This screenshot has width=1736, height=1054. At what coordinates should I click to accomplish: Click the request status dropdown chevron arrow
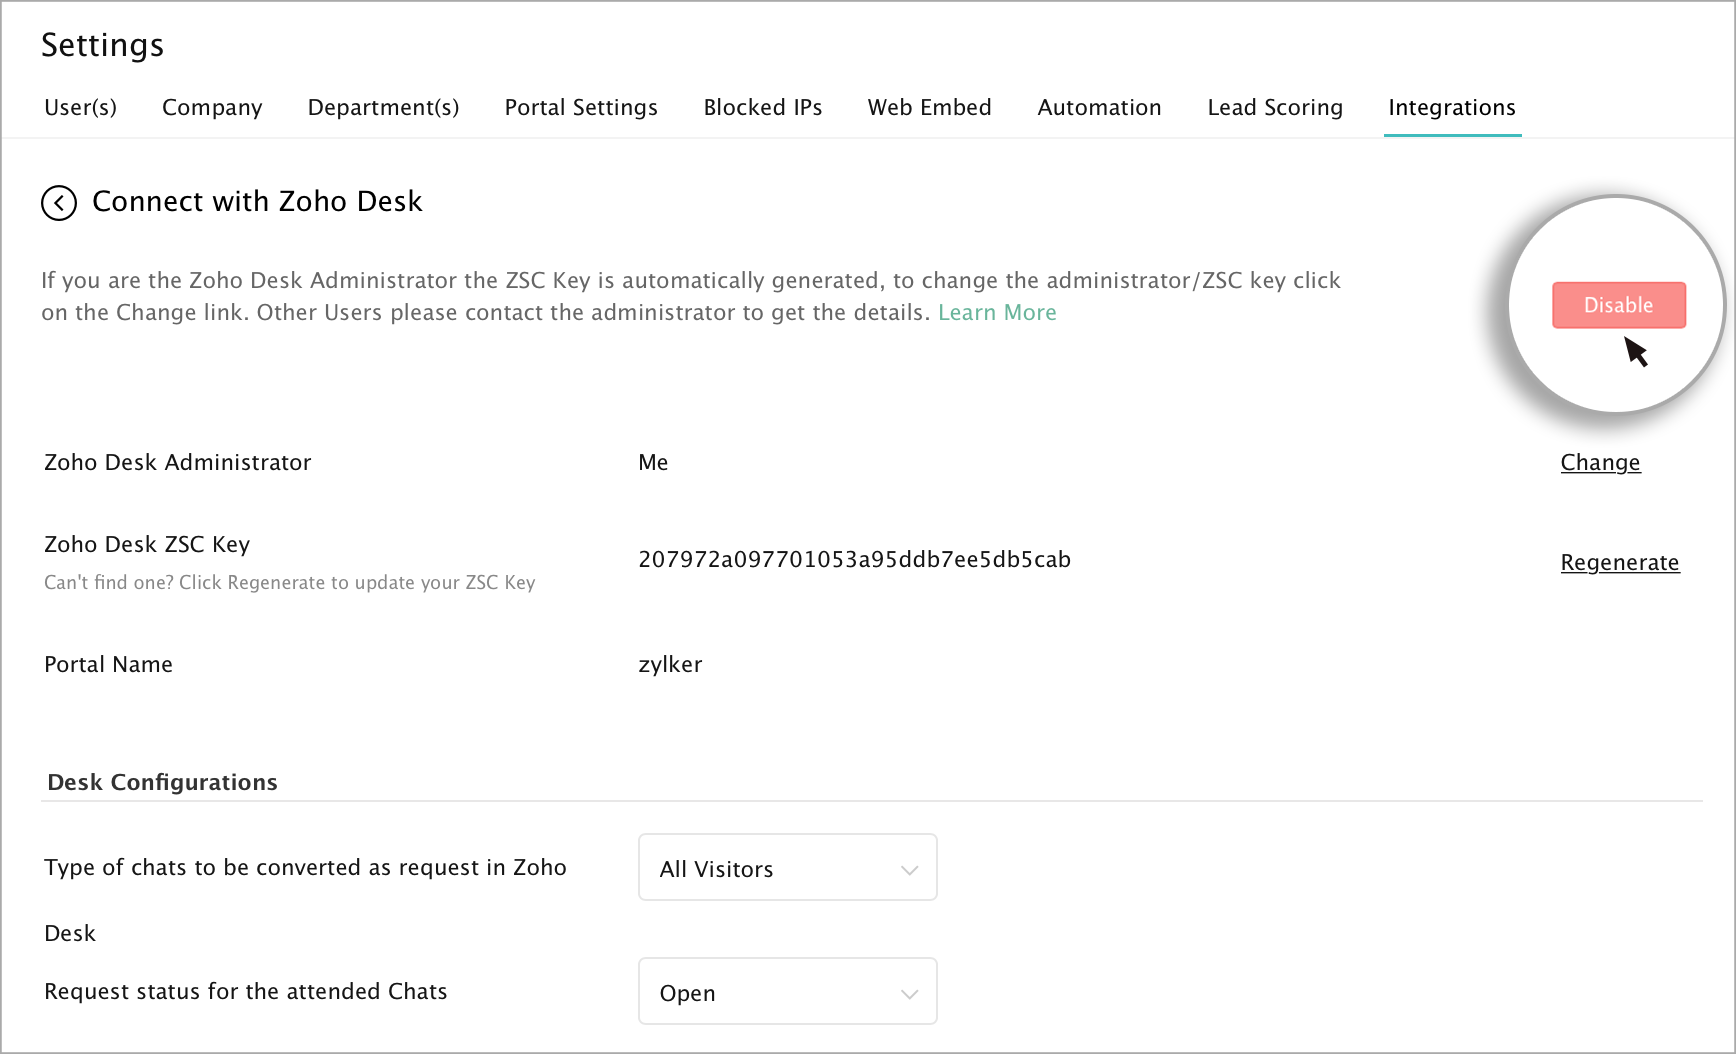pyautogui.click(x=909, y=994)
